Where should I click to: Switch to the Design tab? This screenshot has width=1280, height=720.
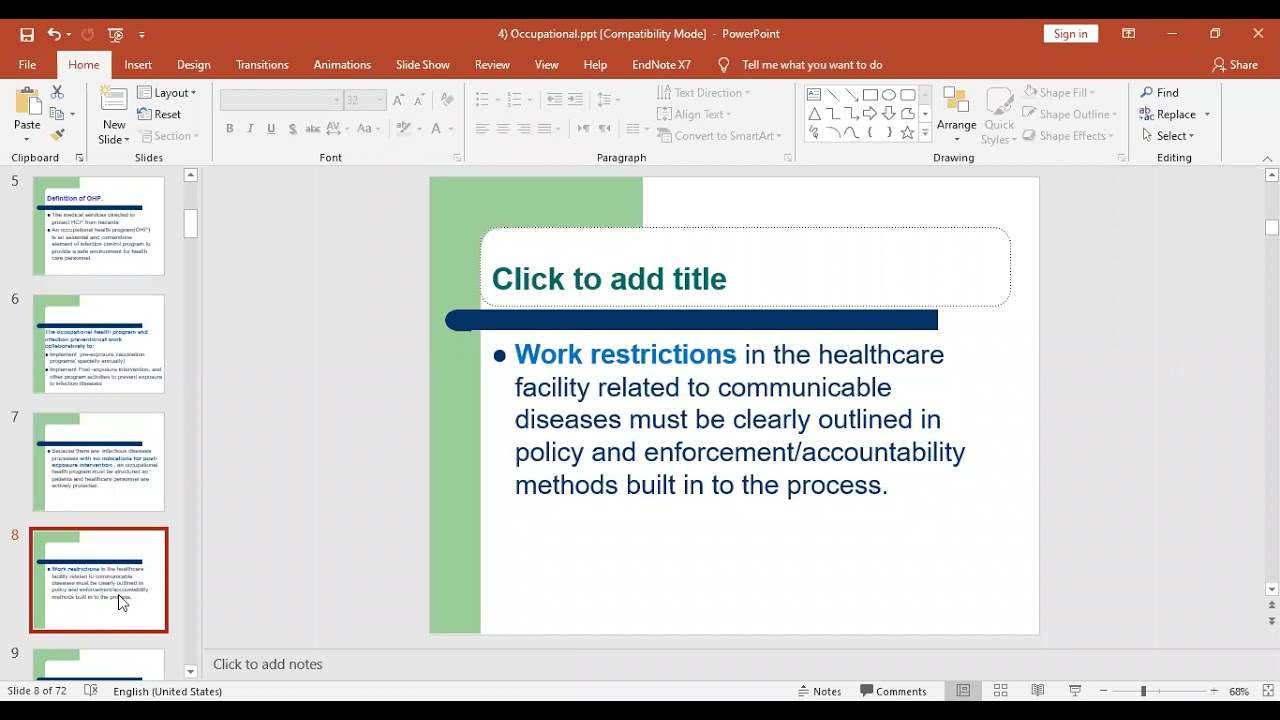[194, 65]
